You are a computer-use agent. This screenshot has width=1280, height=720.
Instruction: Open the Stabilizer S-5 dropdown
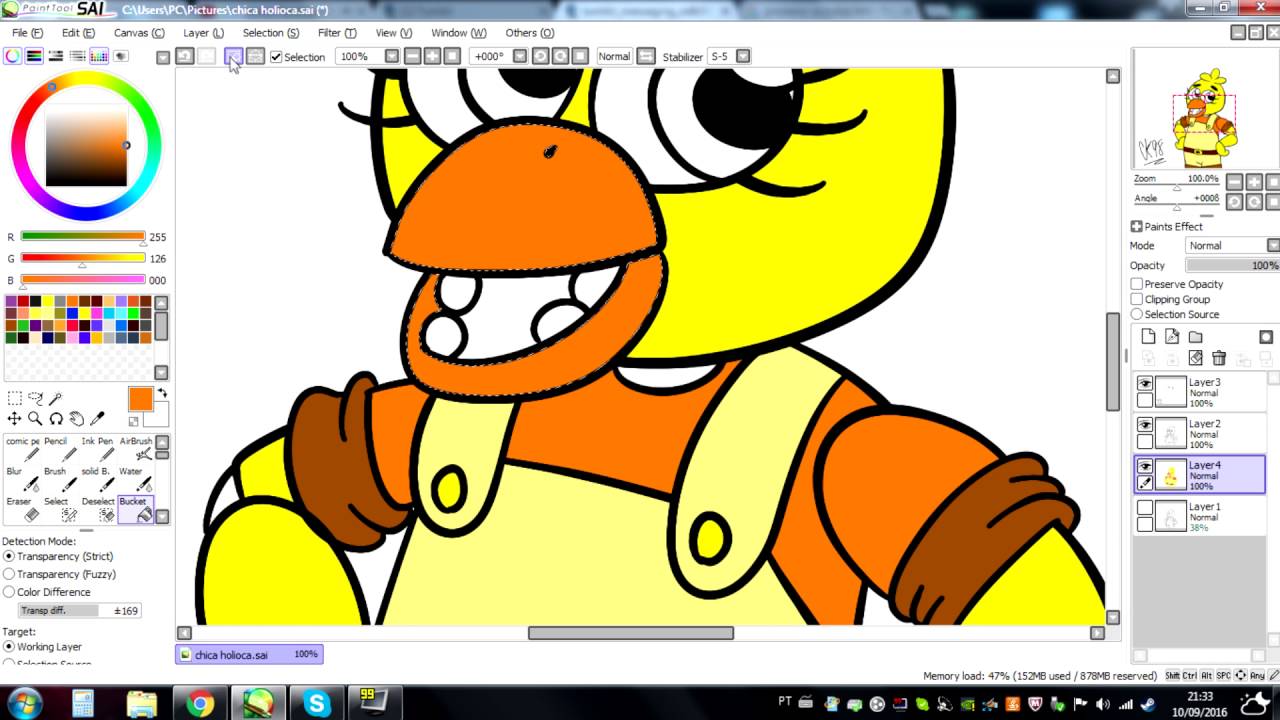pos(743,56)
